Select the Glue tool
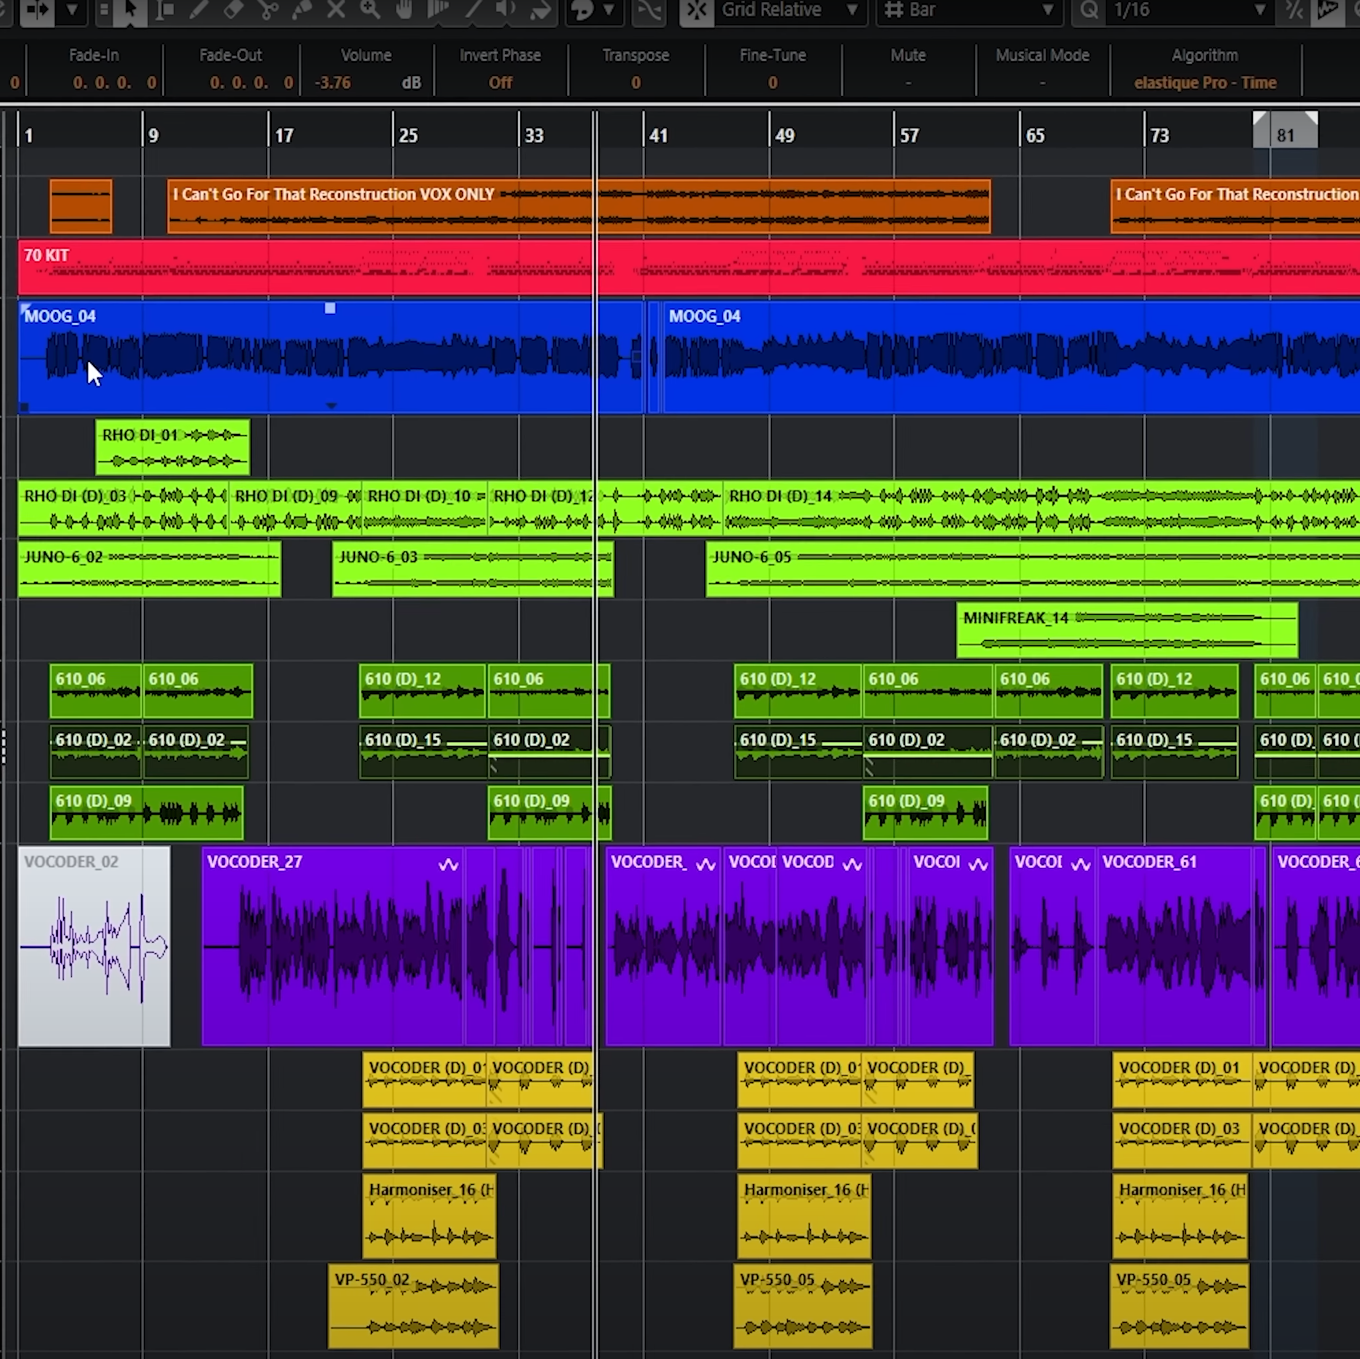Image resolution: width=1360 pixels, height=1359 pixels. click(301, 10)
